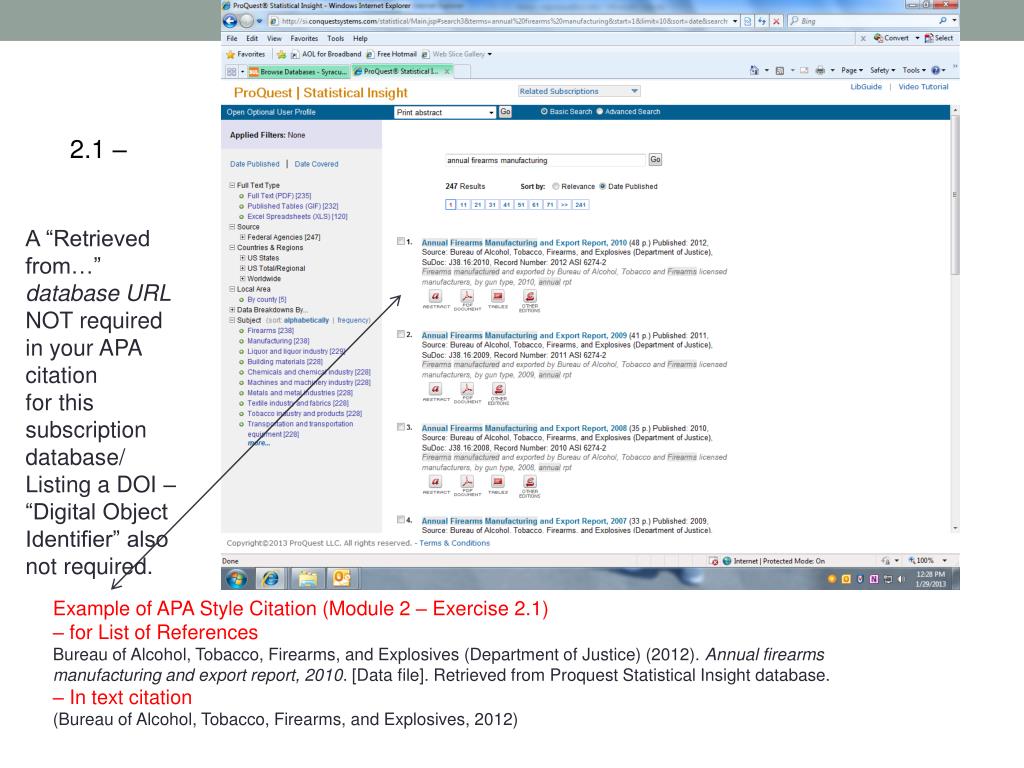Open Other Editions icon for 2008 report
Screen dimensions: 1024x768
pyautogui.click(x=530, y=483)
